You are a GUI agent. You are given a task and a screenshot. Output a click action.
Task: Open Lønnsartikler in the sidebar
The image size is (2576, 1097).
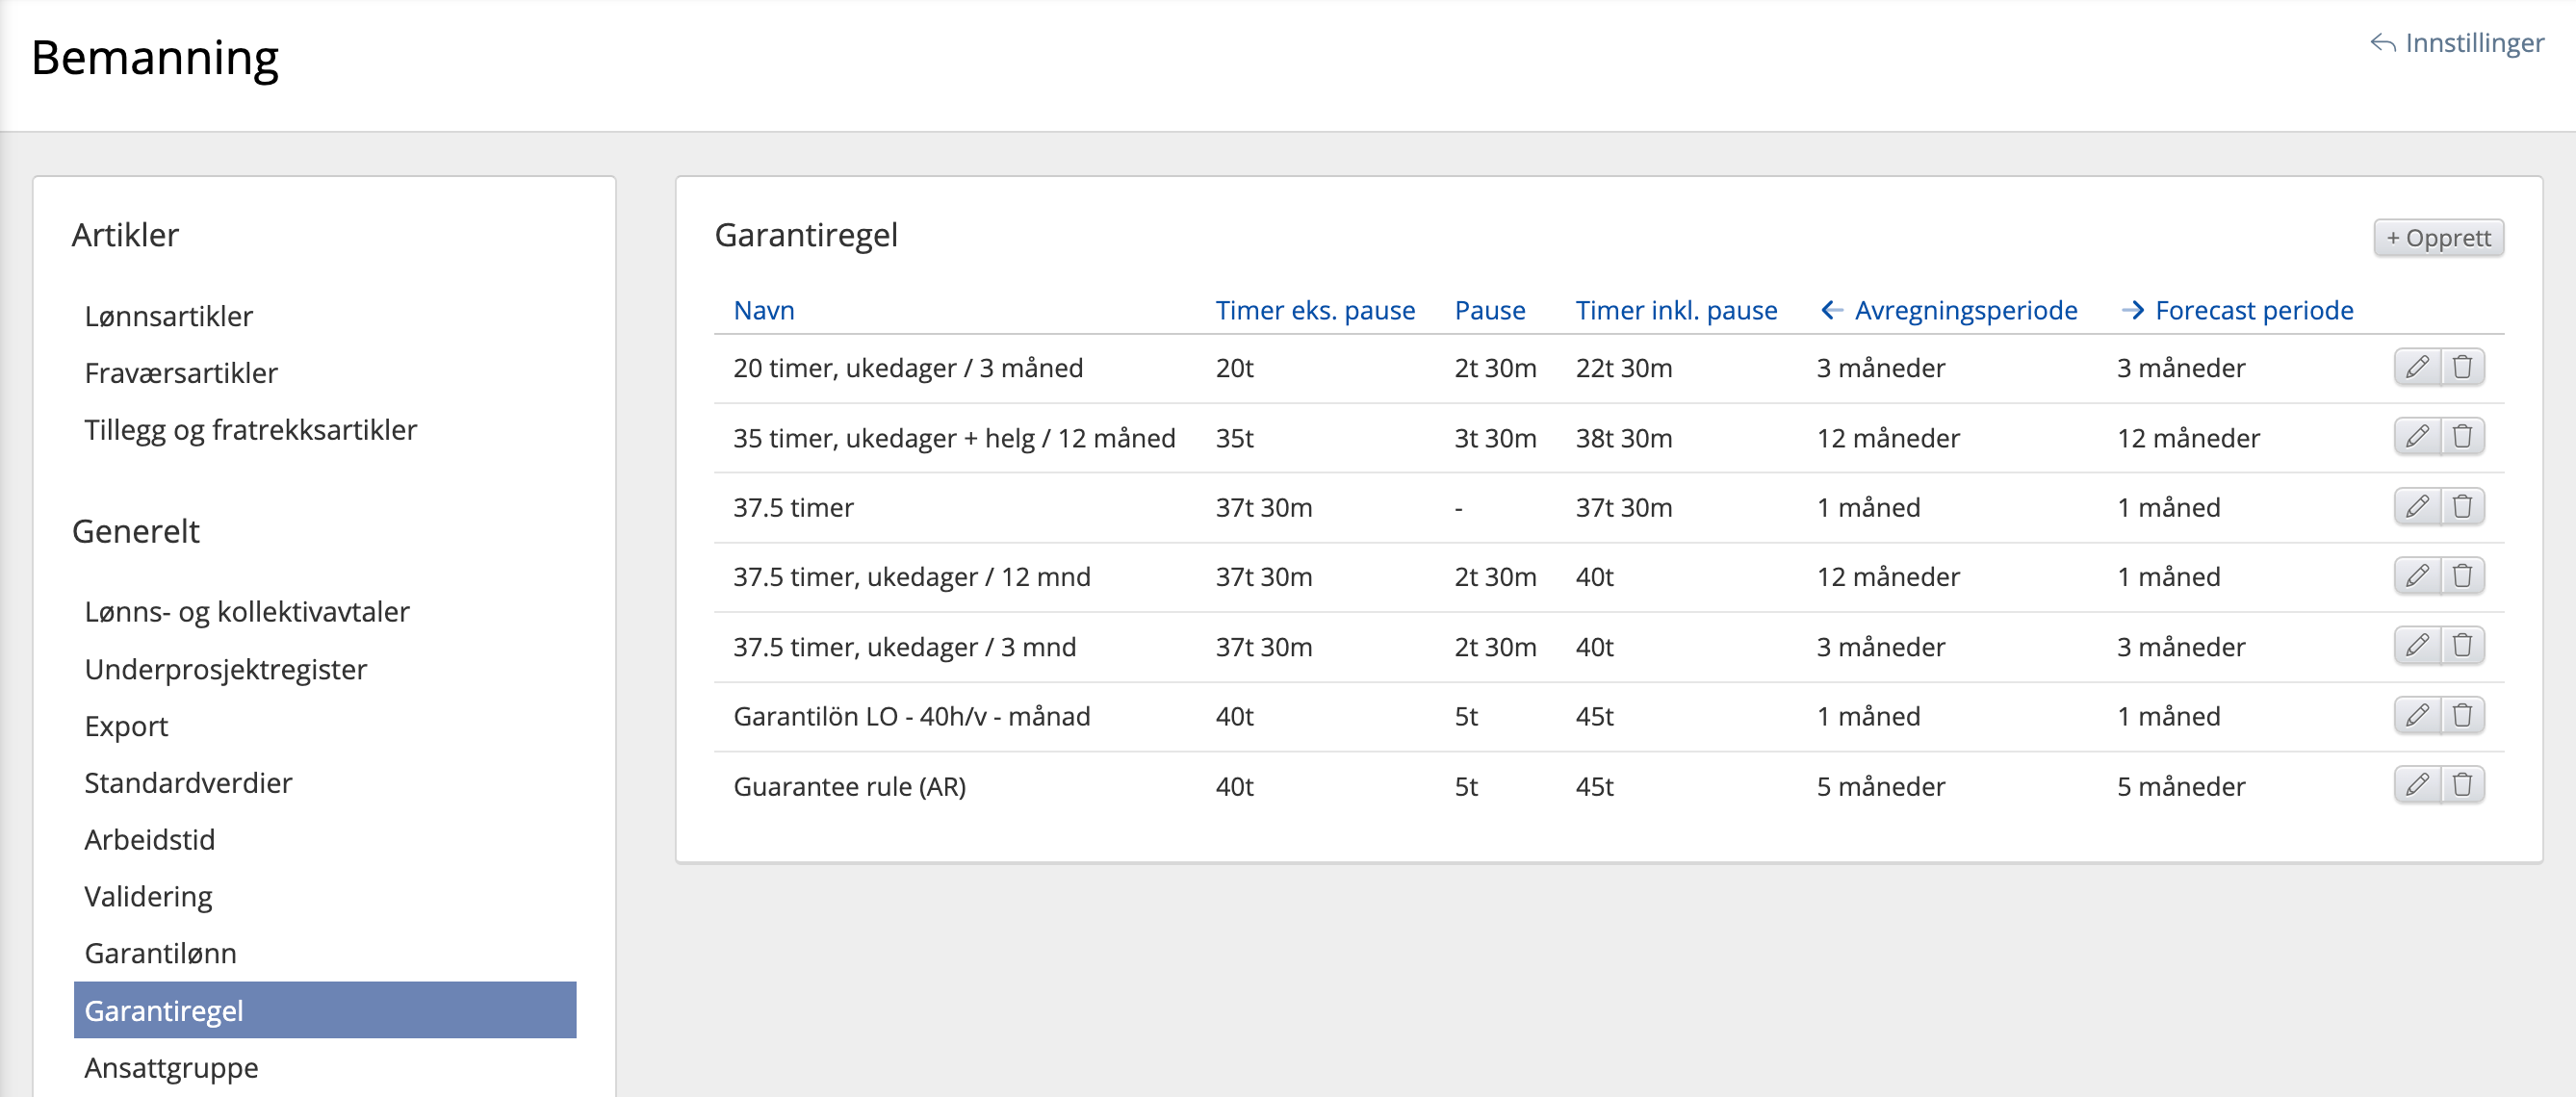pos(168,316)
